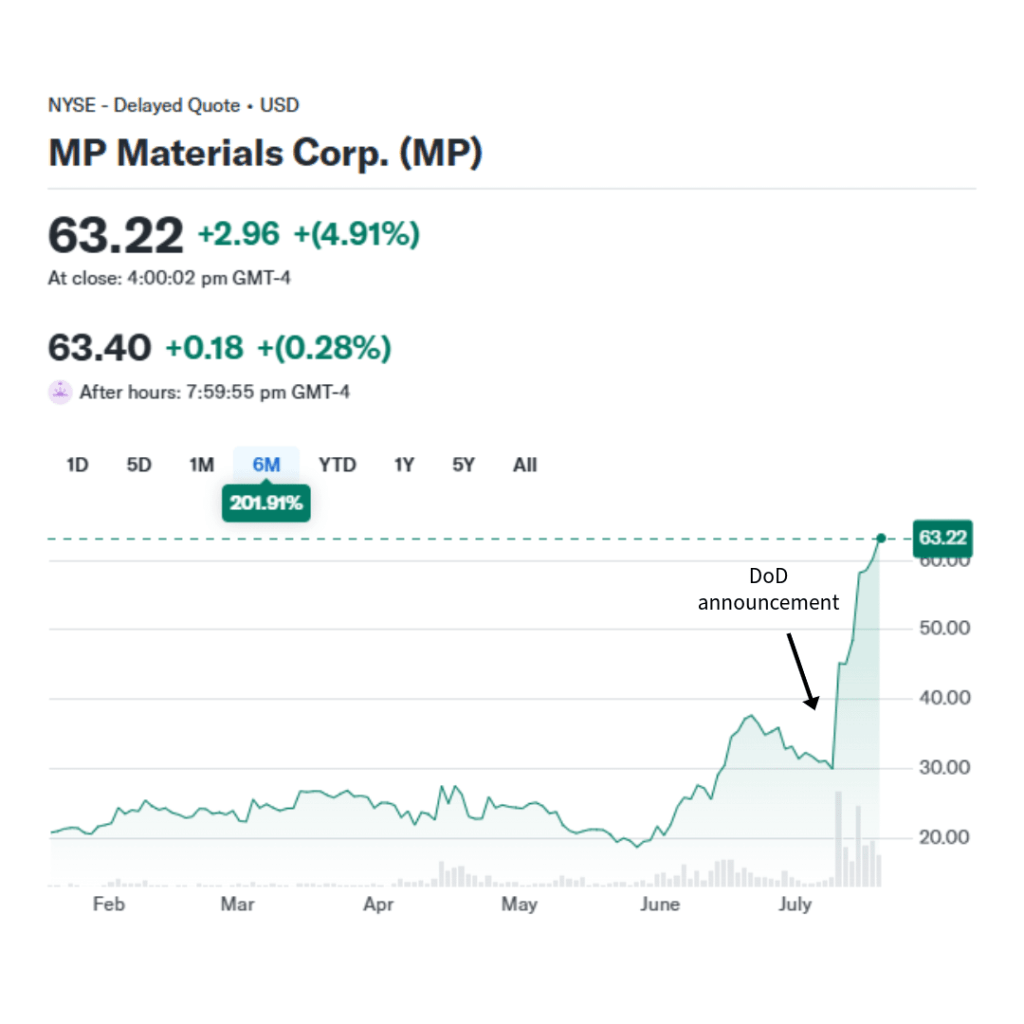Select the 5D time range tab
This screenshot has width=1024, height=1024.
click(139, 464)
